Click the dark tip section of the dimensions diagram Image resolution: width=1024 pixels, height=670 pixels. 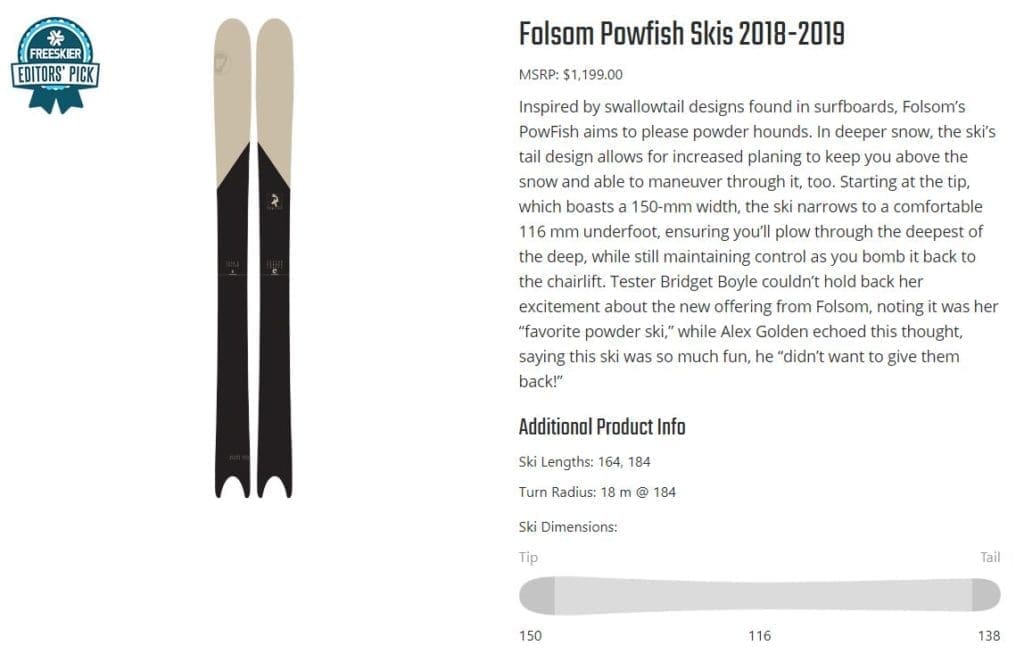(537, 595)
